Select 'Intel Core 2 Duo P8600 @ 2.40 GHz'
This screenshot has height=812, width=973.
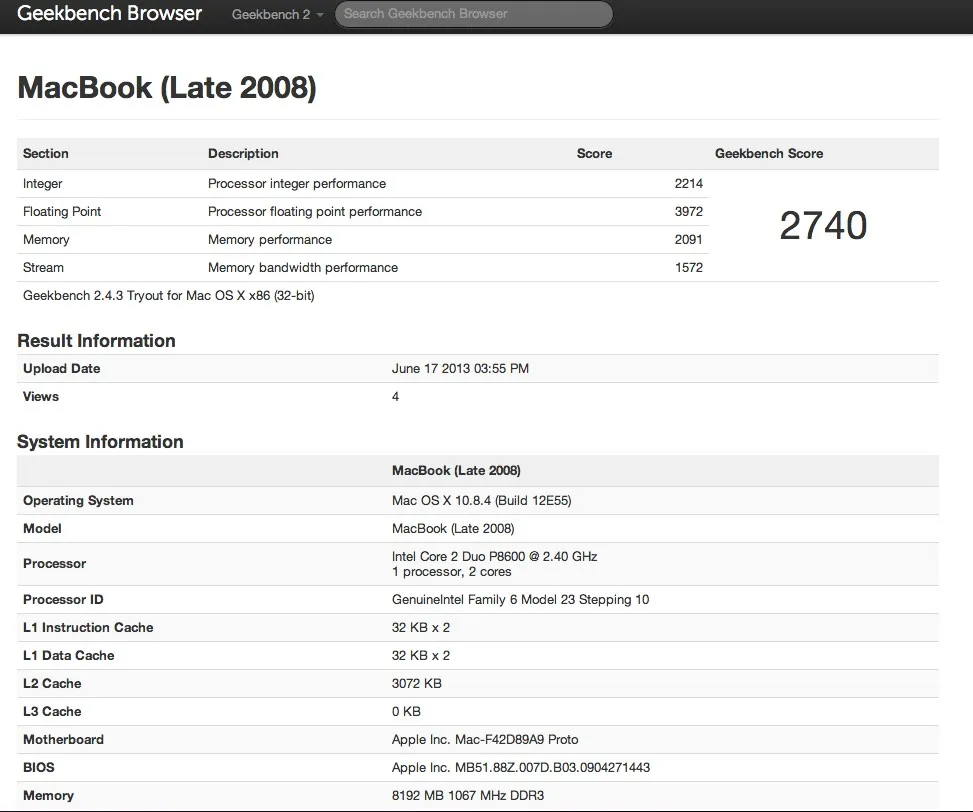[x=495, y=556]
